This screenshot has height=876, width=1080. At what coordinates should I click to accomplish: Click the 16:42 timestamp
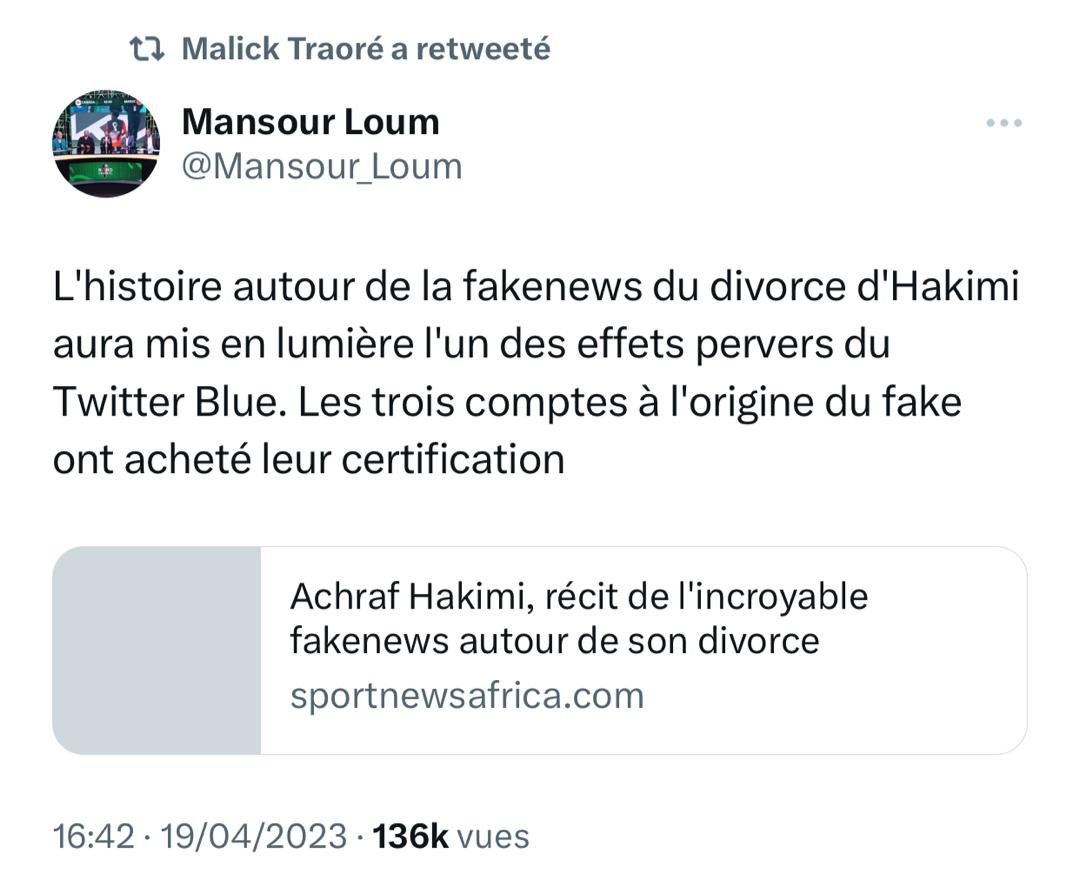93,836
